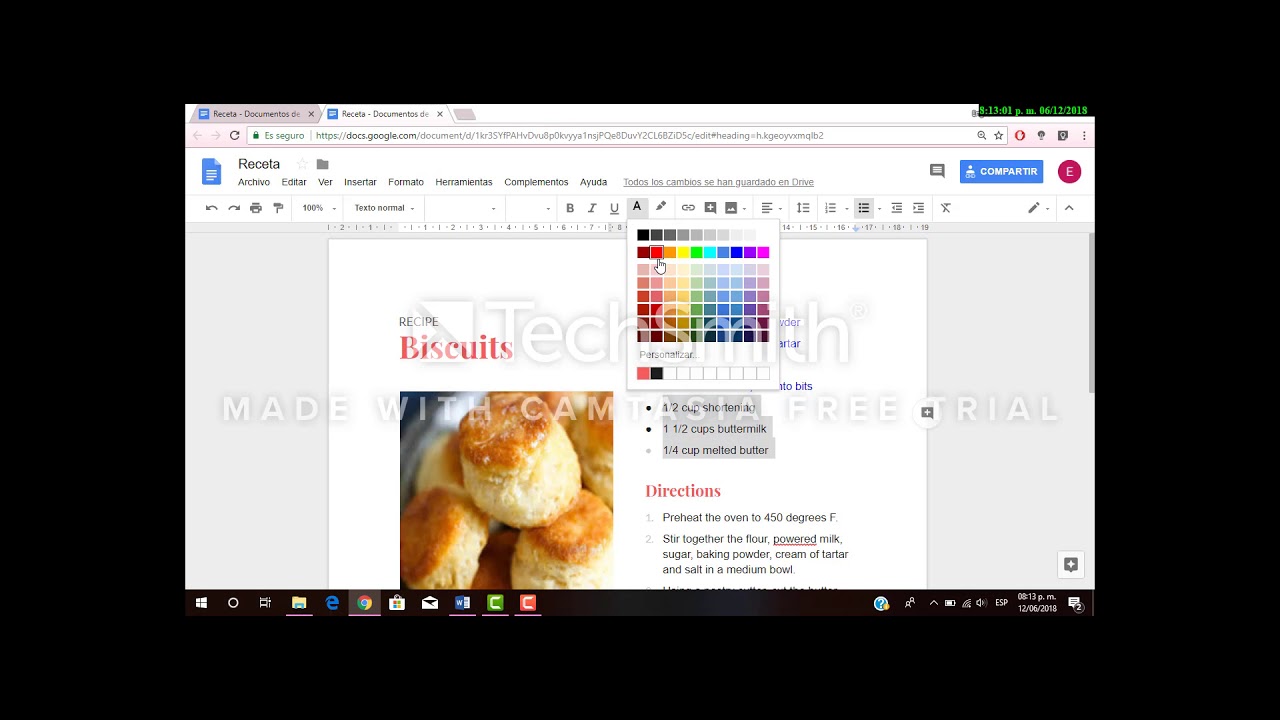The width and height of the screenshot is (1280, 720).
Task: Pick the bright green color swatch
Action: [x=696, y=252]
